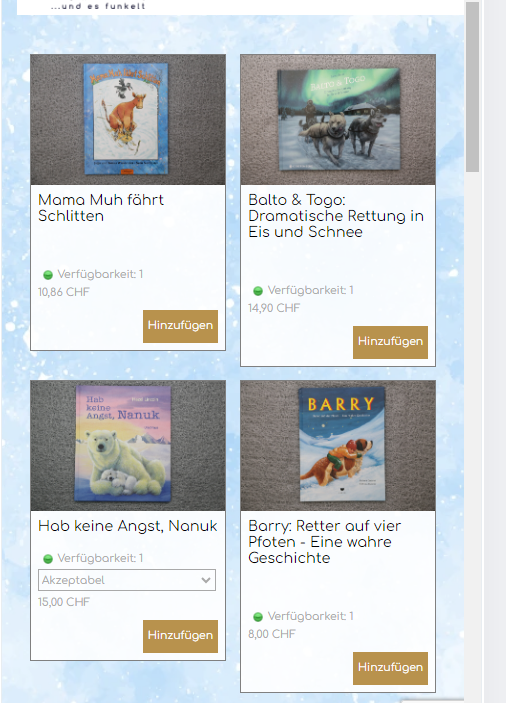Open the Hab keine Angst, Nanuk cover image
This screenshot has height=703, width=506.
(x=128, y=446)
